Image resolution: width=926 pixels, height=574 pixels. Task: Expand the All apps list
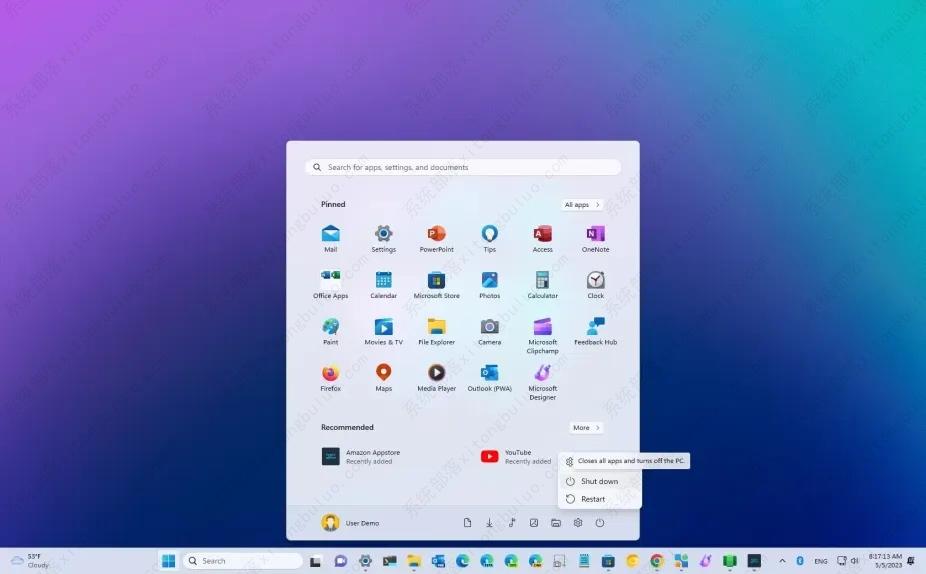(582, 204)
